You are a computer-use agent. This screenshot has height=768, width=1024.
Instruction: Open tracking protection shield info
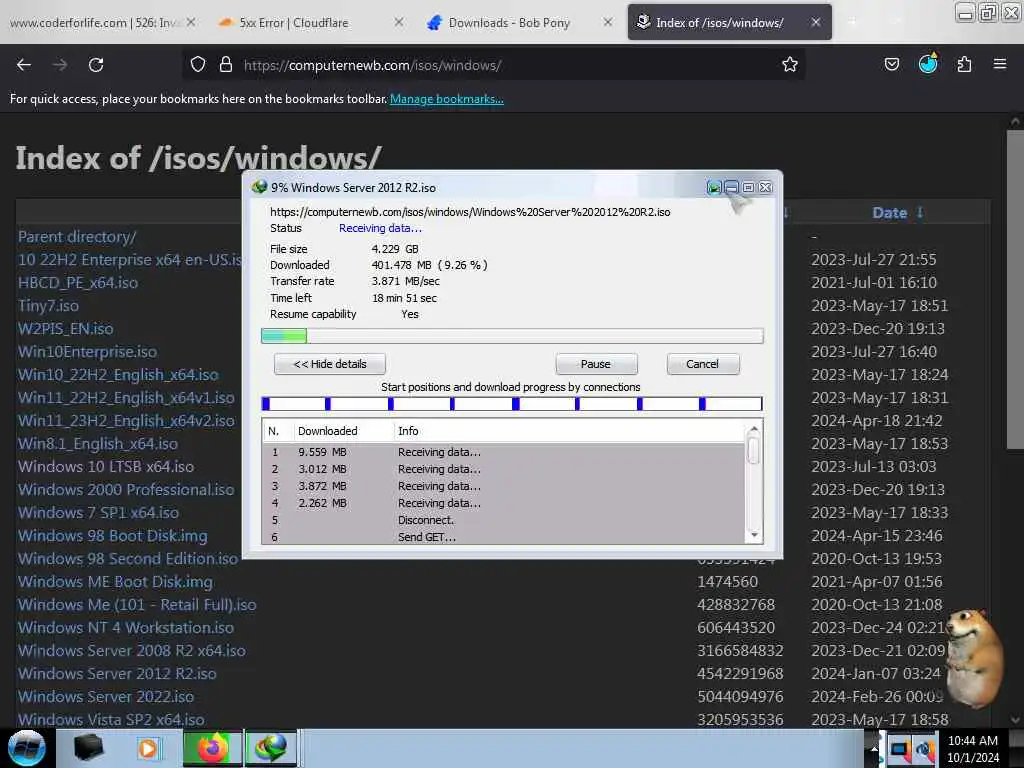click(198, 65)
